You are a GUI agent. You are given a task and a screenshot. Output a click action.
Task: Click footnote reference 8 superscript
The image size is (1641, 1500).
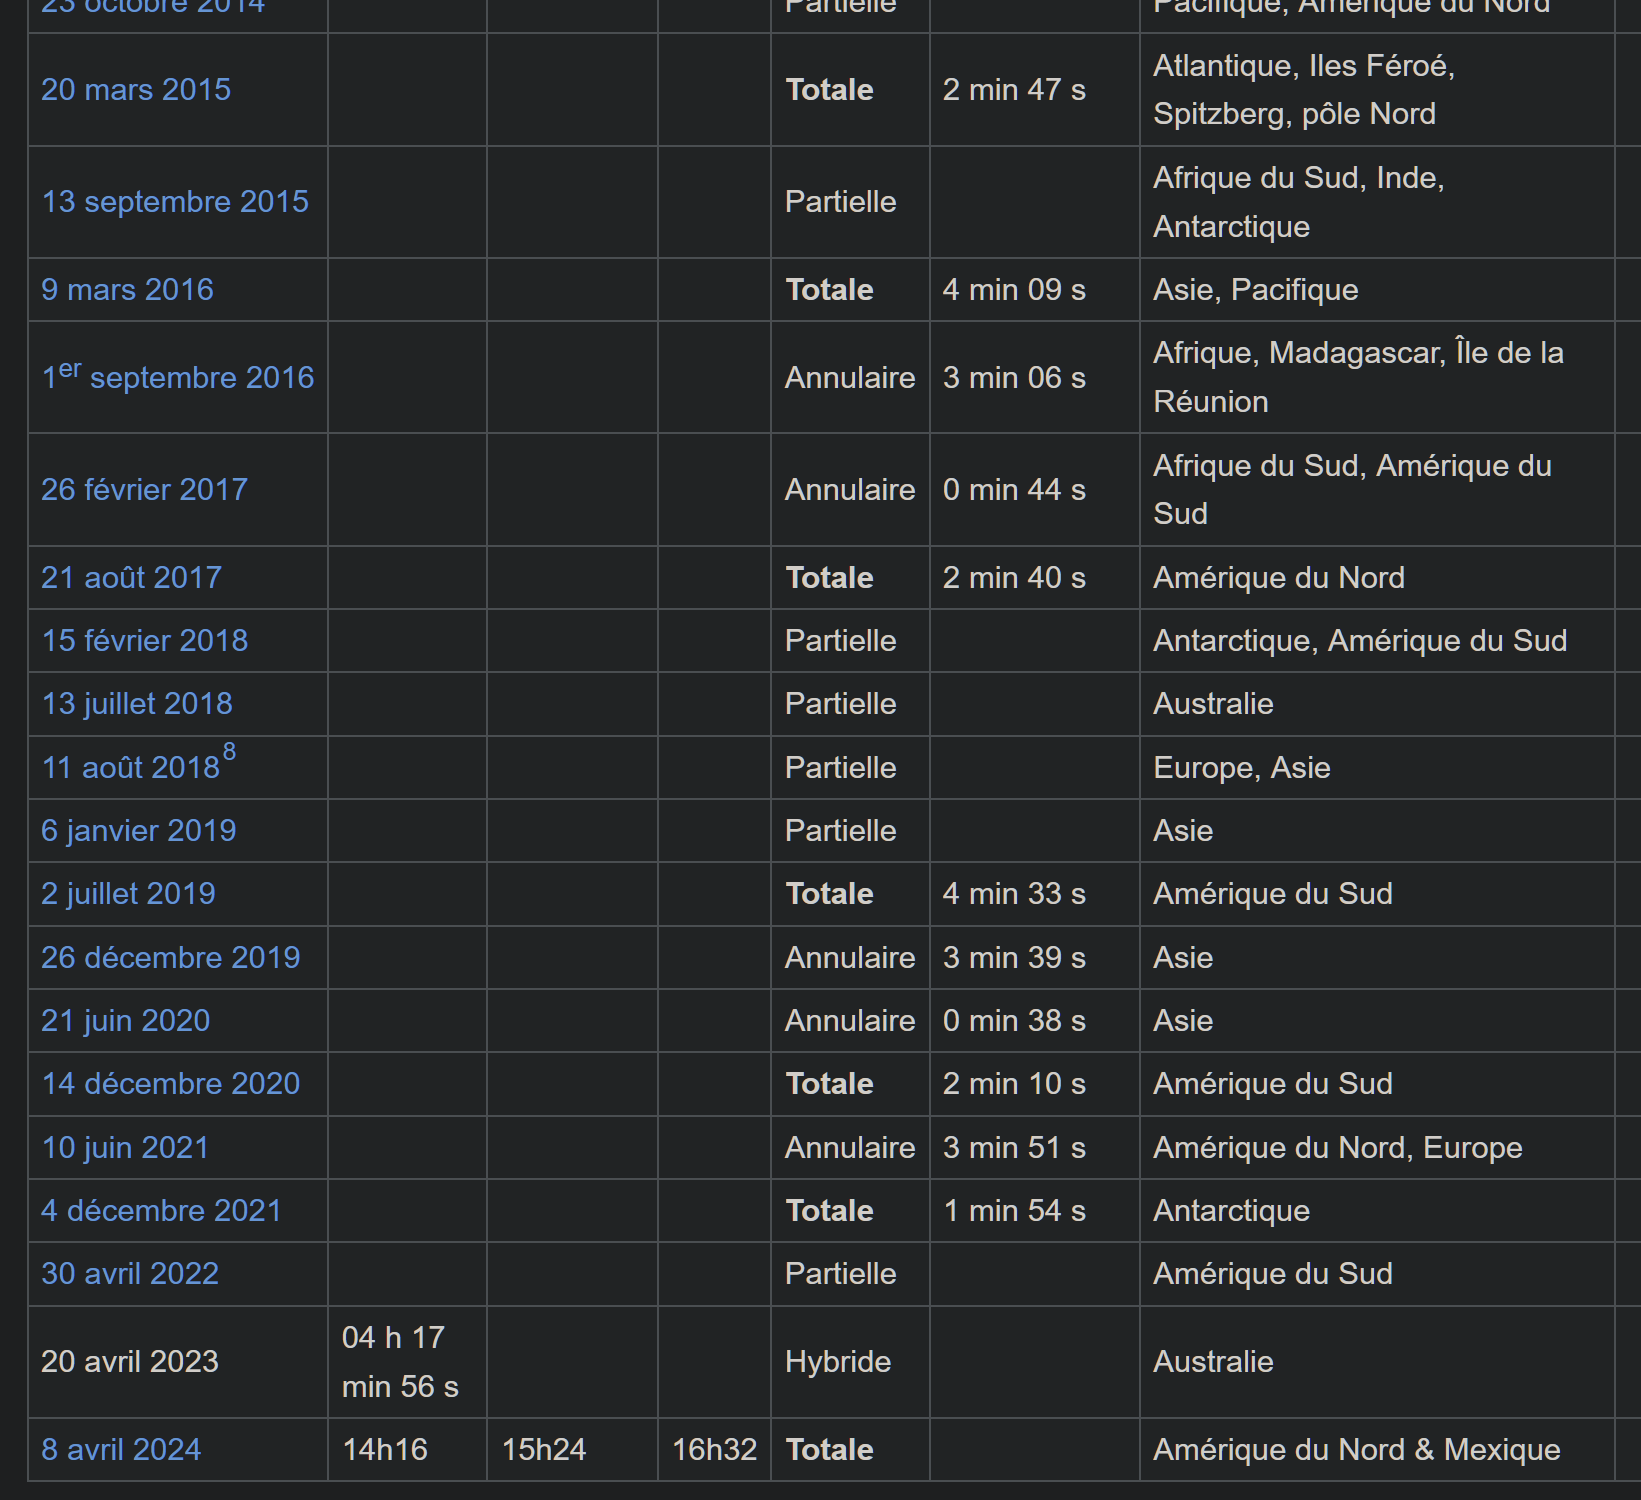pos(230,752)
